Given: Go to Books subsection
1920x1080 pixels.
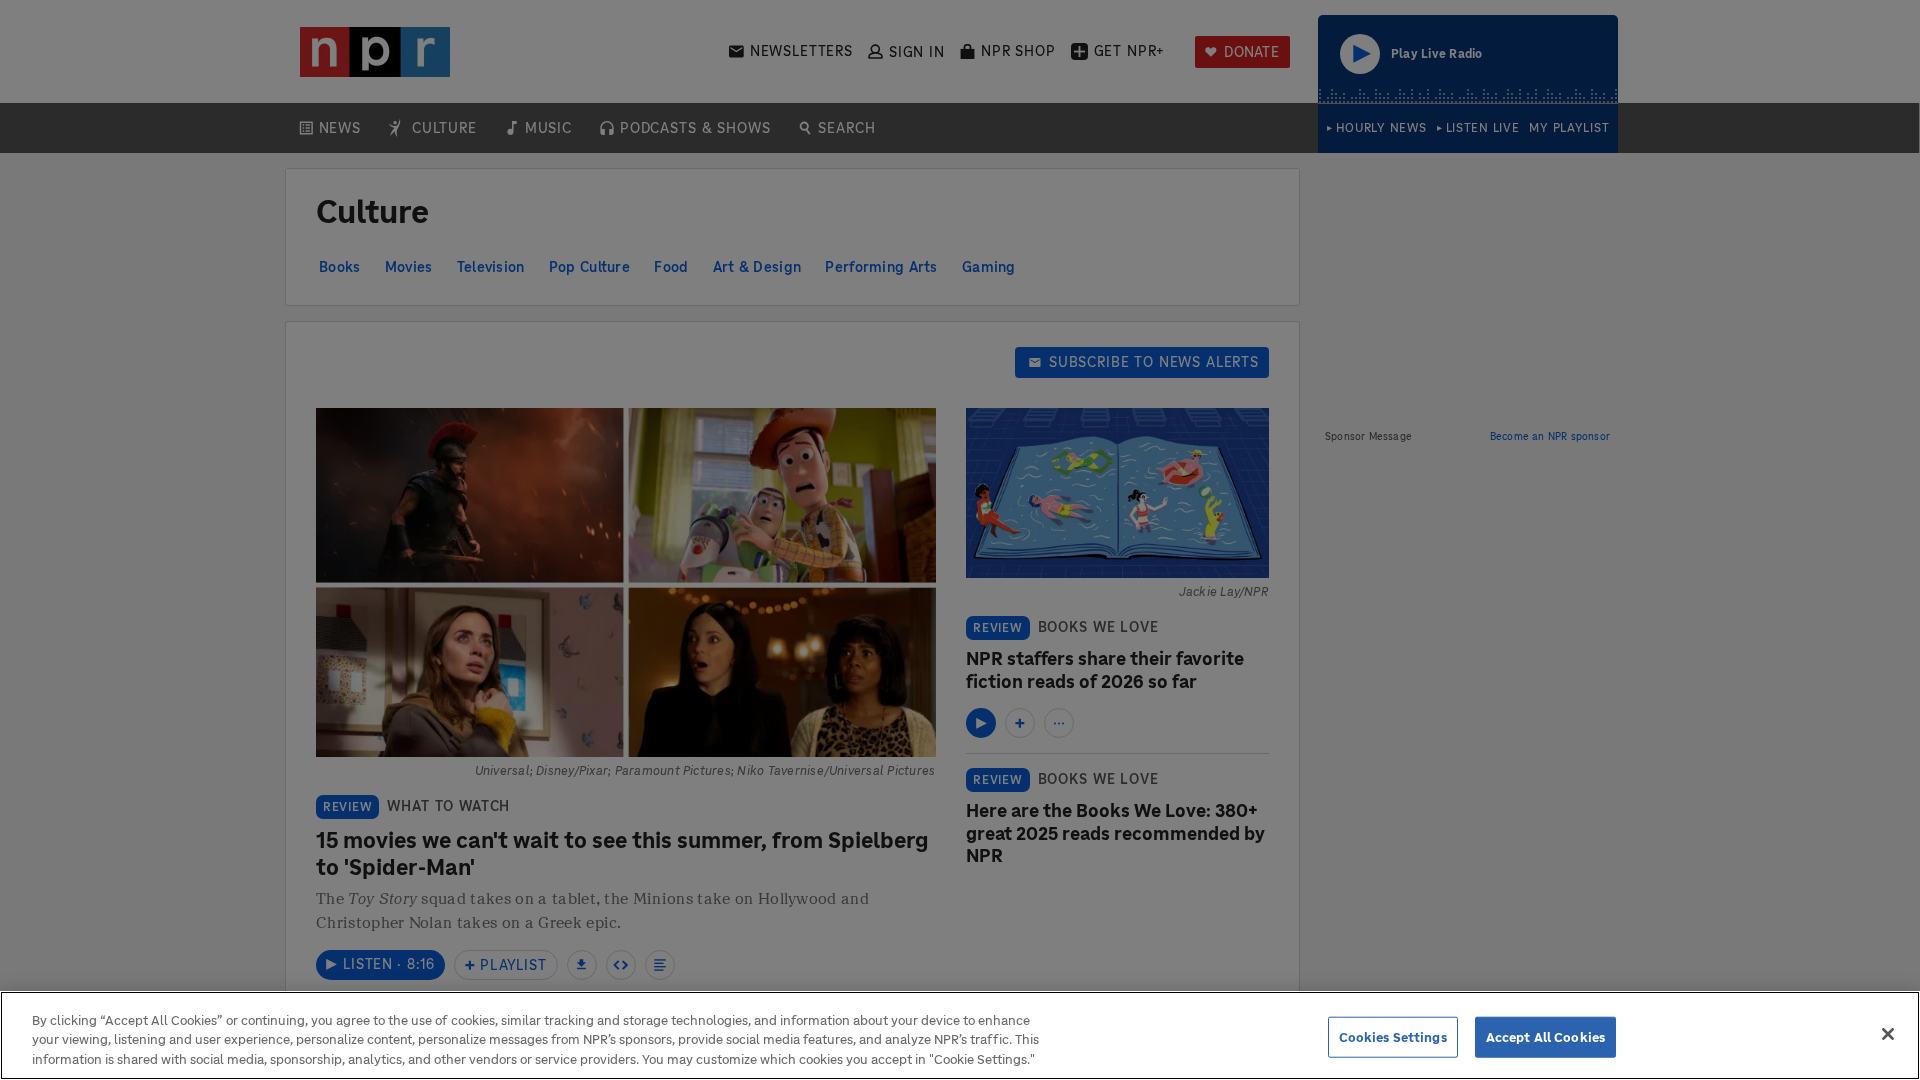Looking at the screenshot, I should (339, 267).
